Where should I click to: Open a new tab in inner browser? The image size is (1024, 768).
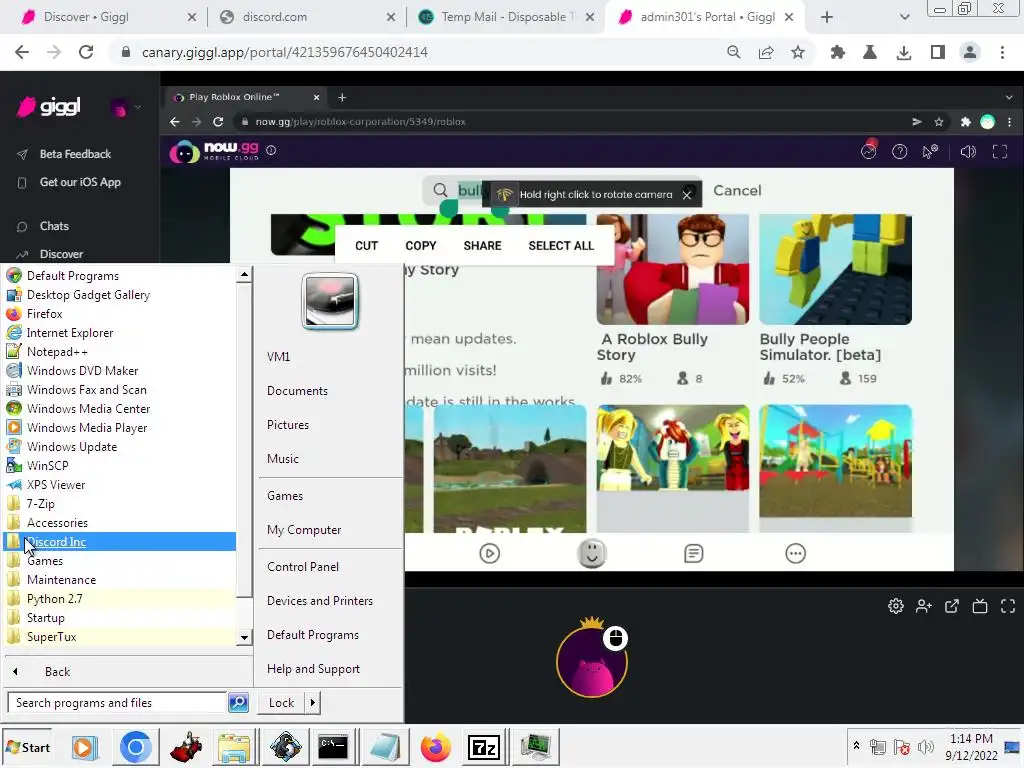click(342, 97)
